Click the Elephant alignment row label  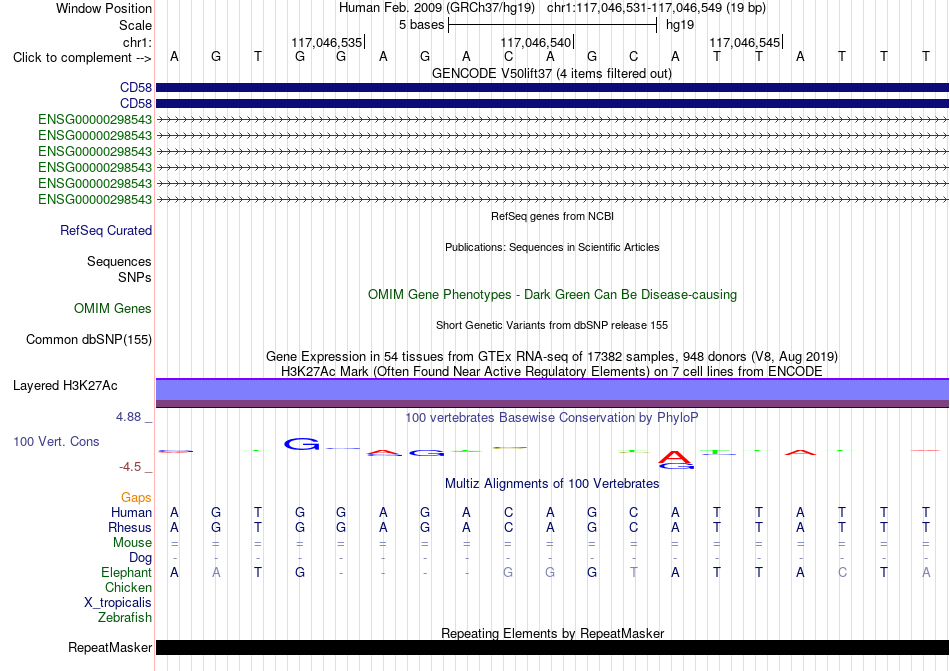(x=127, y=573)
